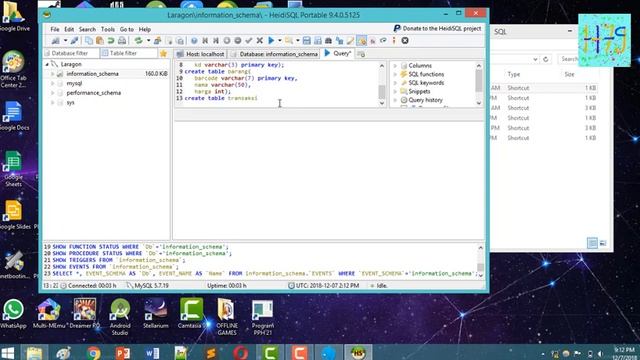Click the star favorites icon beside Table filter
Screen dimensions: 640x360
pos(163,53)
